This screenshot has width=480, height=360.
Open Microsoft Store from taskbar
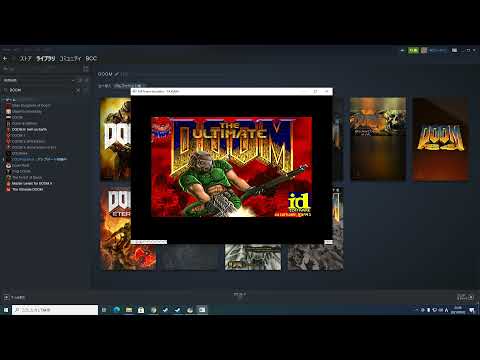(x=141, y=310)
